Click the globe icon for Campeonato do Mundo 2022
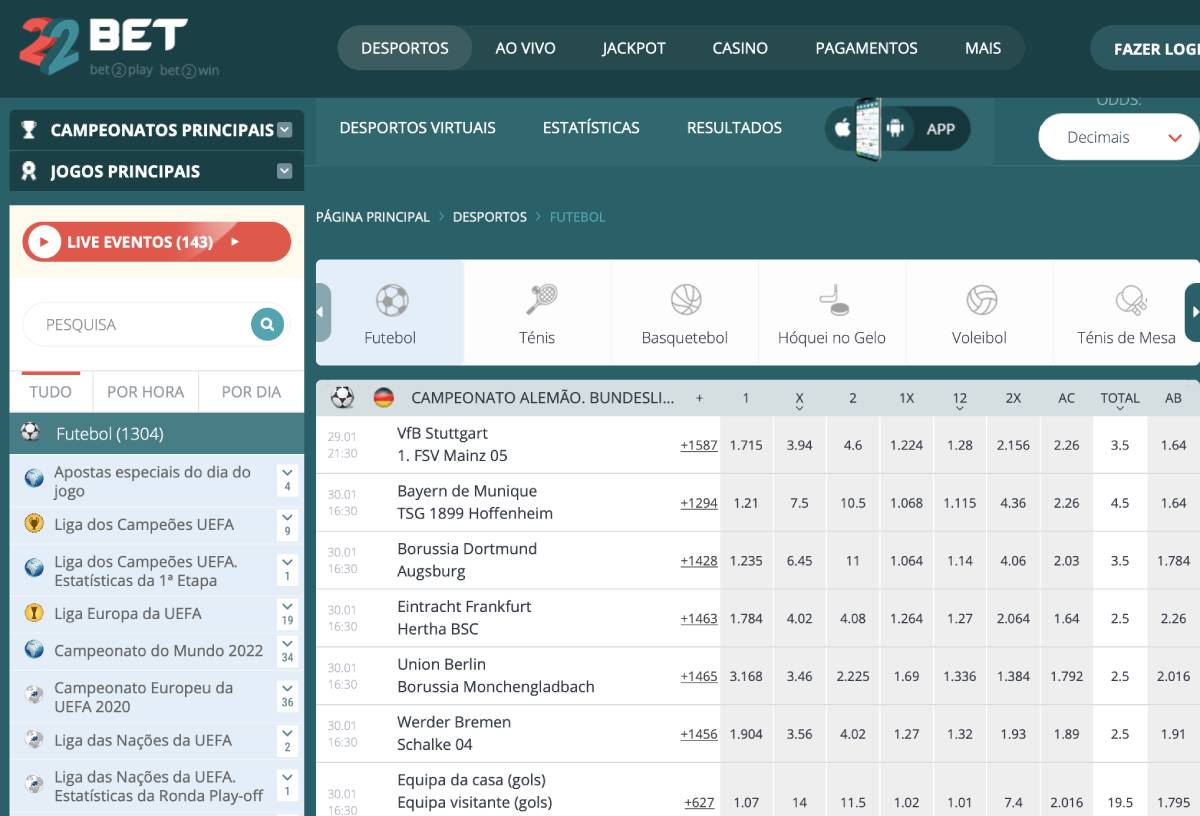The image size is (1200, 816). coord(34,650)
